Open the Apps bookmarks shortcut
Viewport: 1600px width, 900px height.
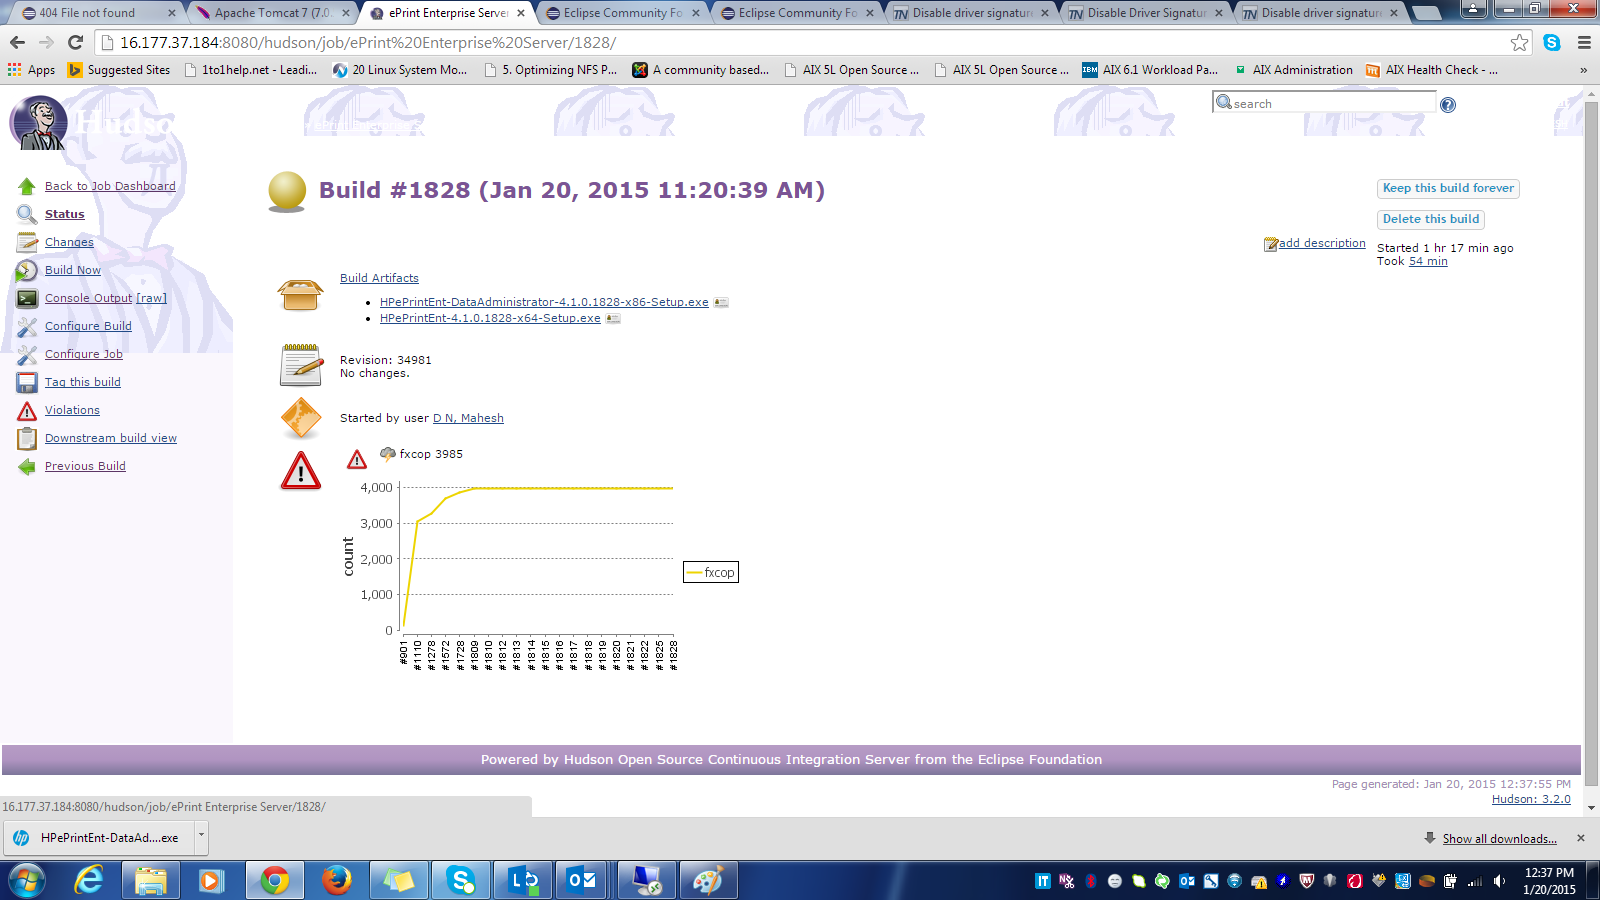[31, 70]
